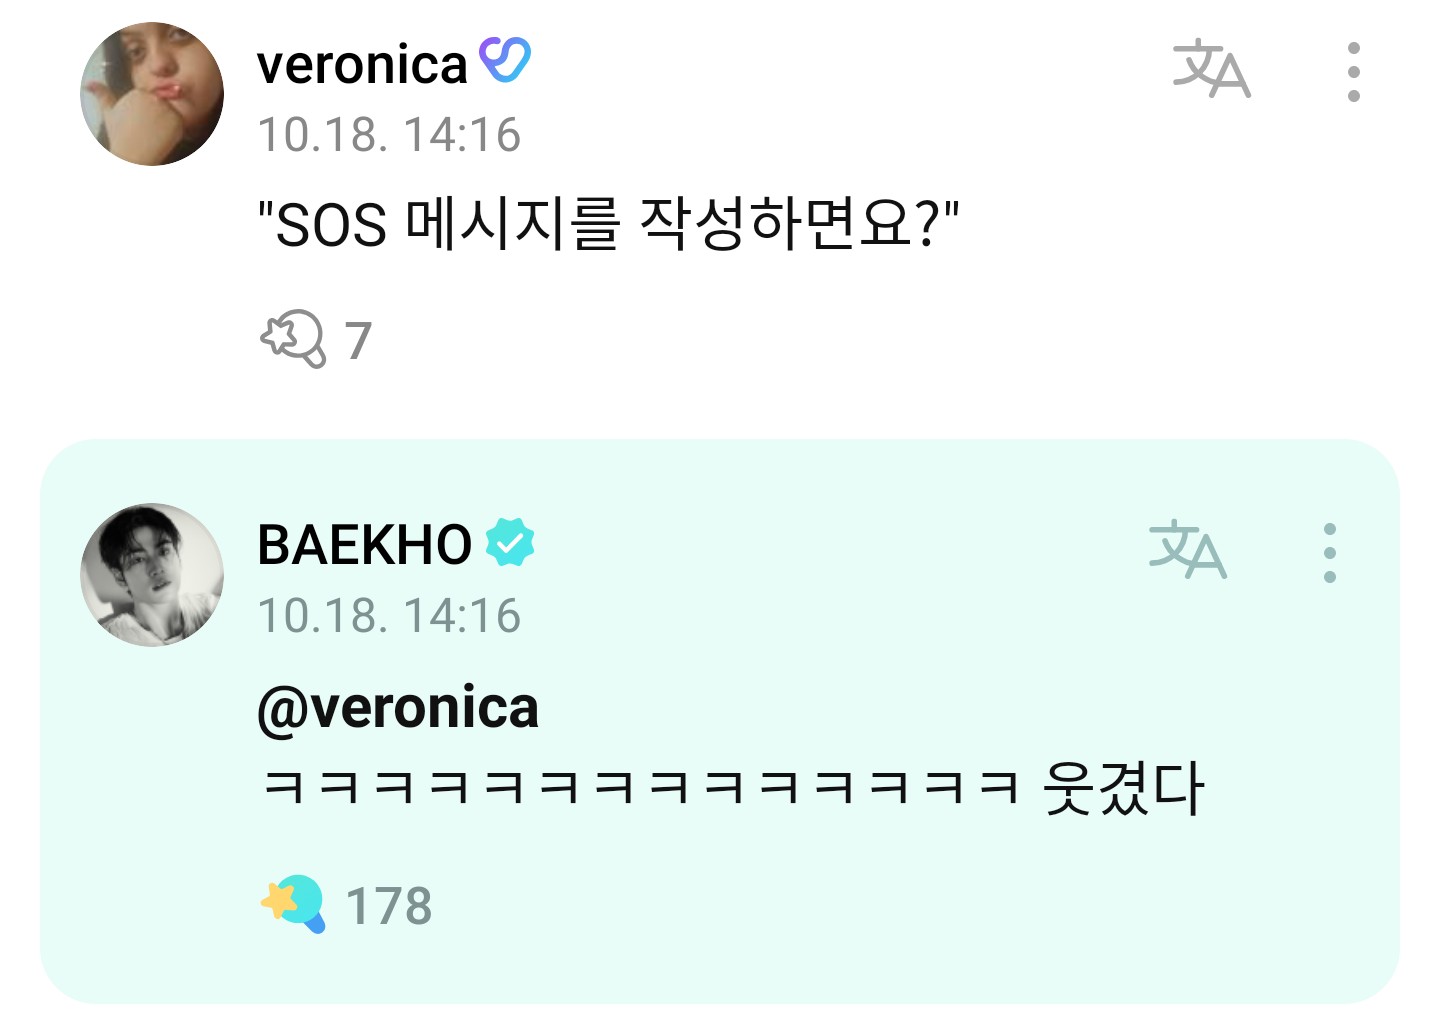The height and width of the screenshot is (1030, 1440).
Task: Click the 10.18. 14:16 timestamp under veronica
Action: click(389, 135)
